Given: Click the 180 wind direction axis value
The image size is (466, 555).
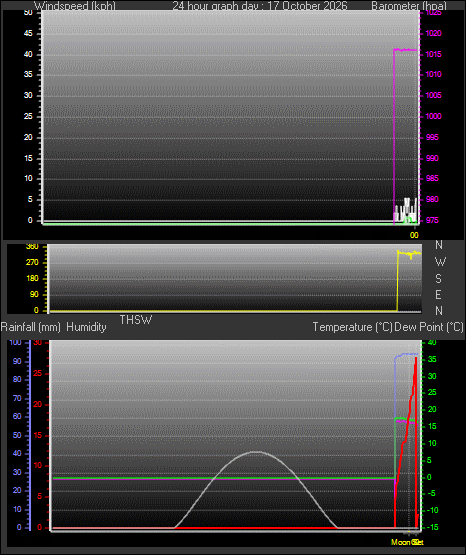Looking at the screenshot, I should (x=32, y=279).
